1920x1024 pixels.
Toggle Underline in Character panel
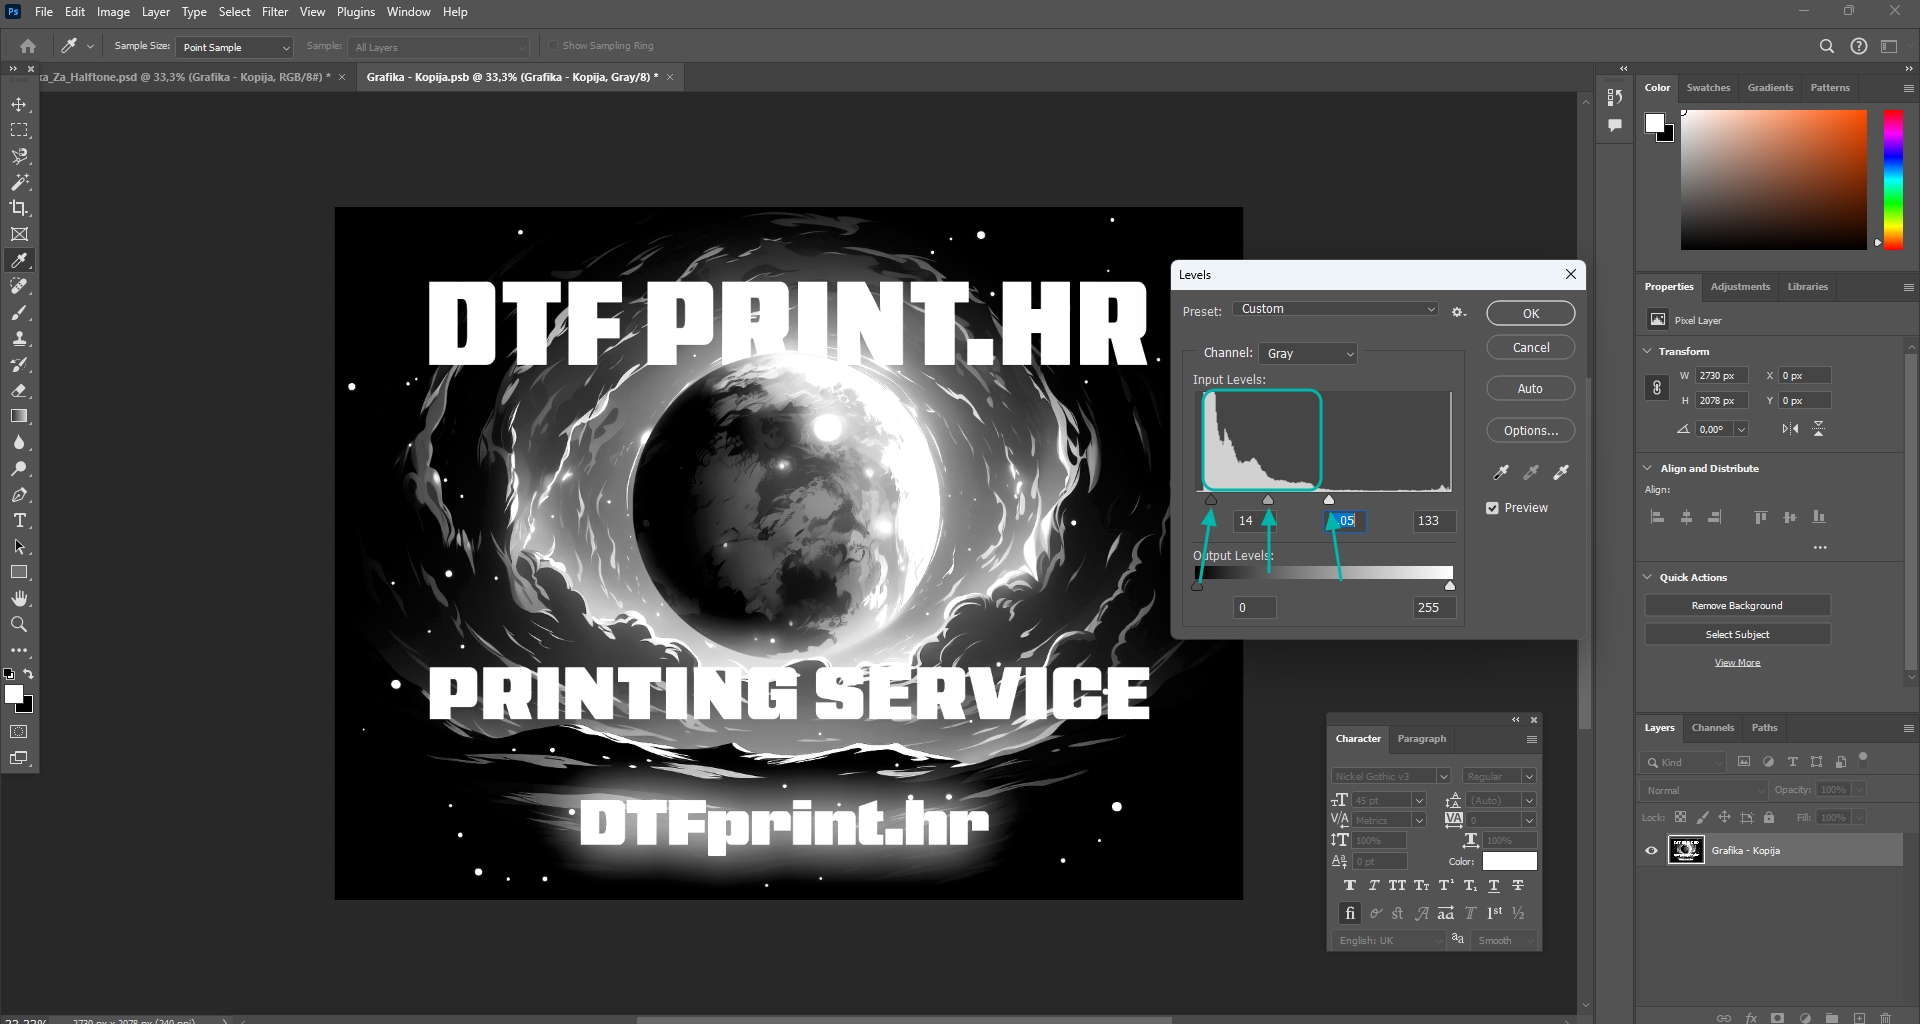tap(1494, 886)
